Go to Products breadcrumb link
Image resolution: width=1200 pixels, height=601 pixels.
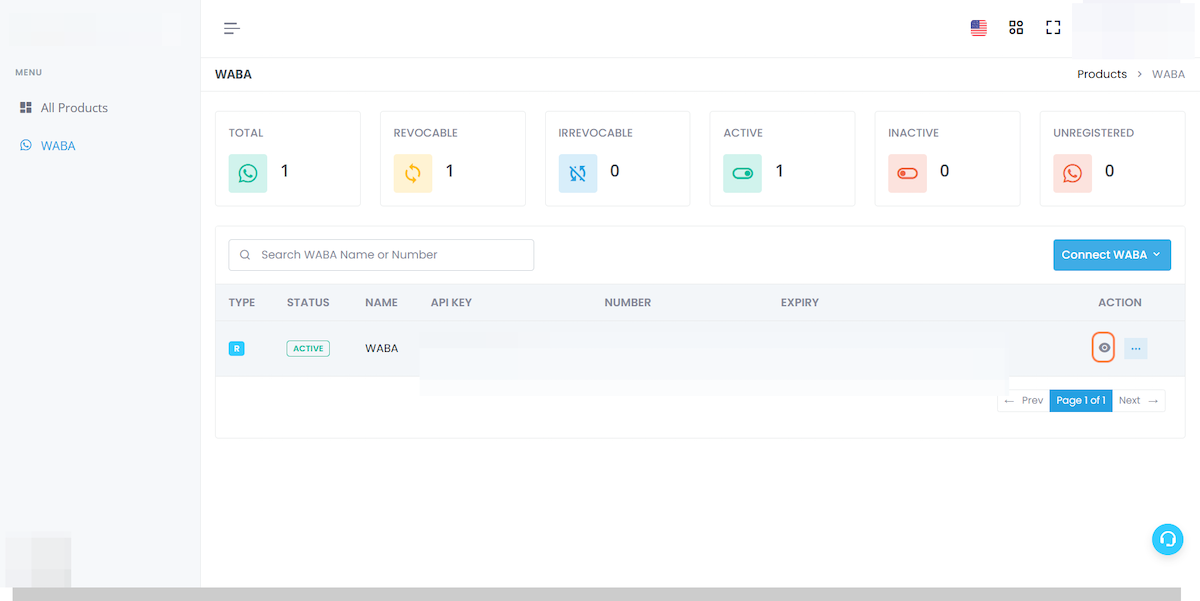pyautogui.click(x=1101, y=74)
